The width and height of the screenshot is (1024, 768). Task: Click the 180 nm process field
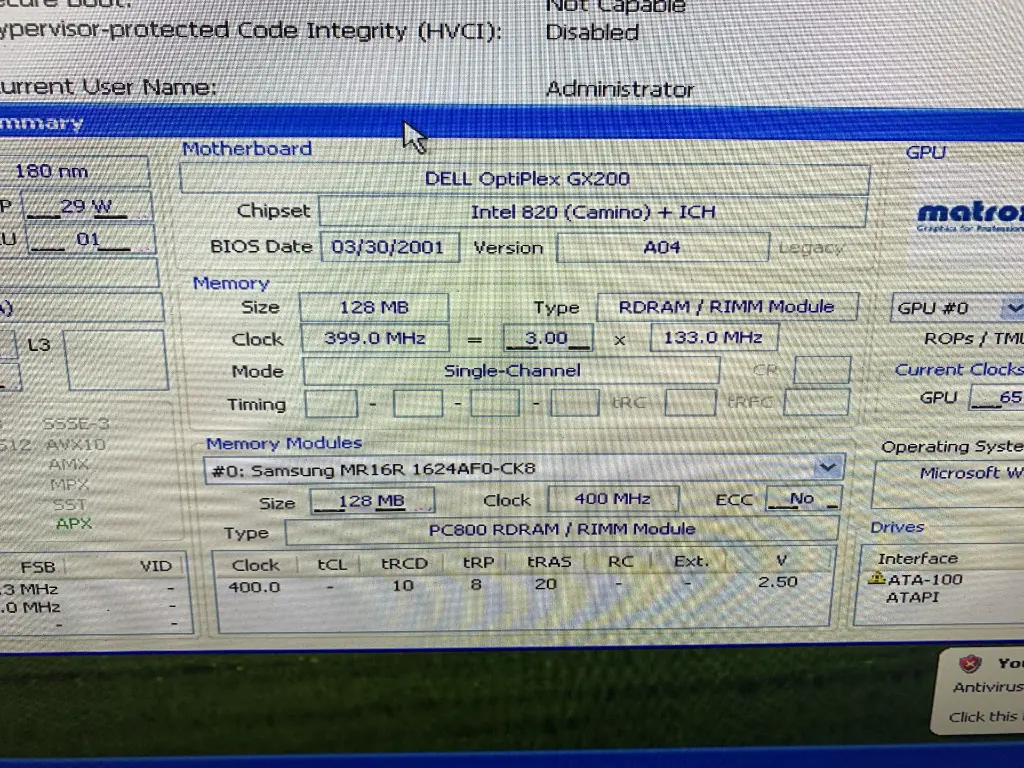point(74,172)
